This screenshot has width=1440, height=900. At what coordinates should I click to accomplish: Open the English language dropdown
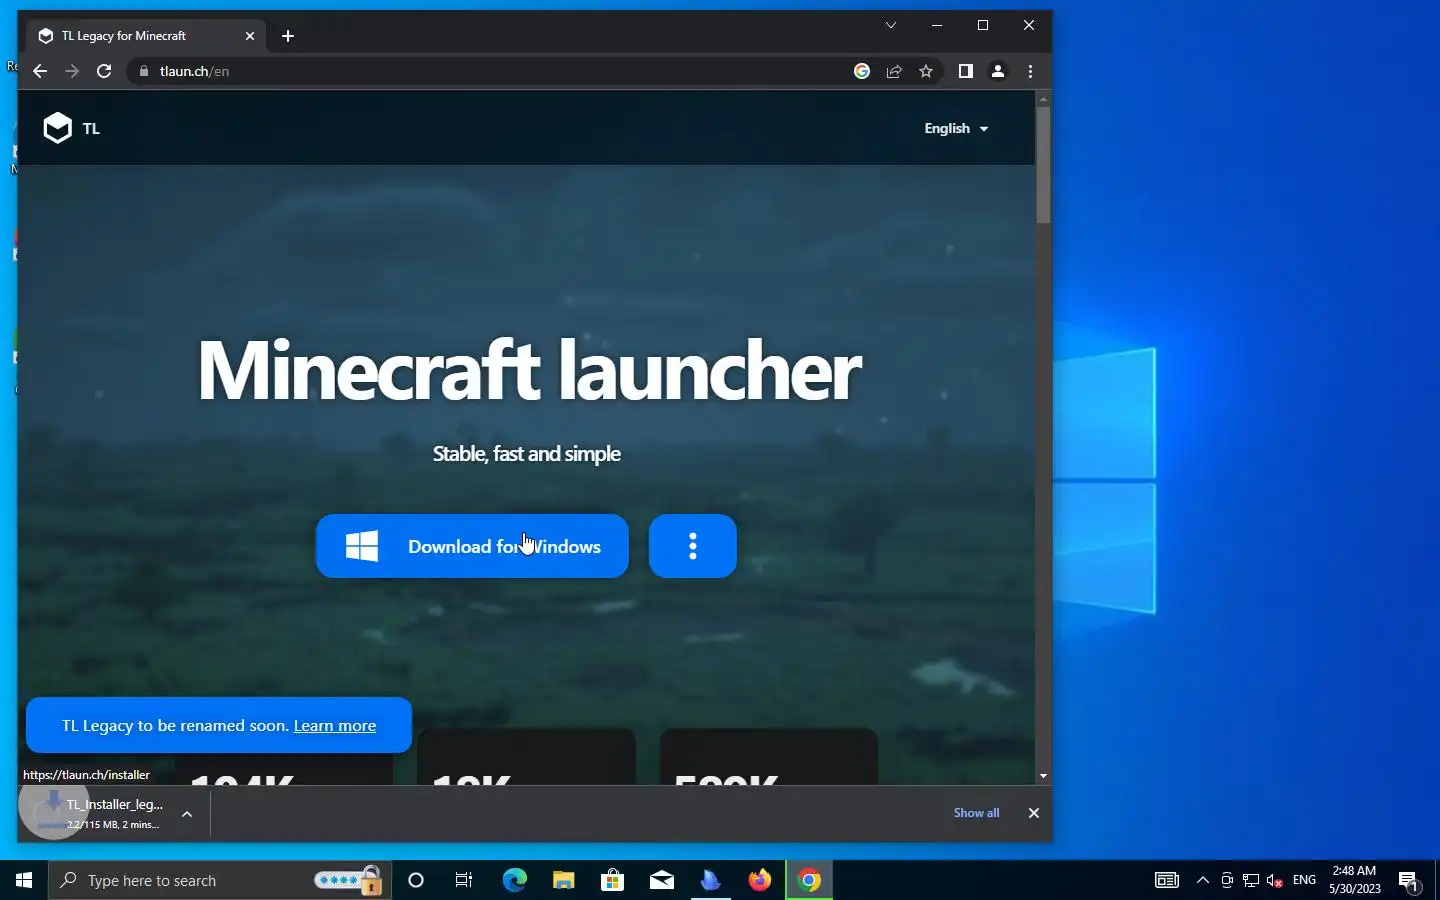click(x=956, y=128)
